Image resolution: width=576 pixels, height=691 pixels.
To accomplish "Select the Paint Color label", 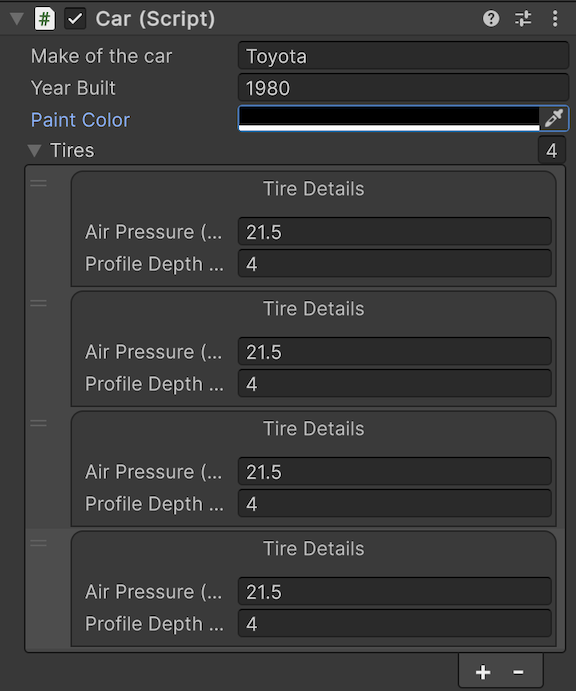I will pos(80,120).
